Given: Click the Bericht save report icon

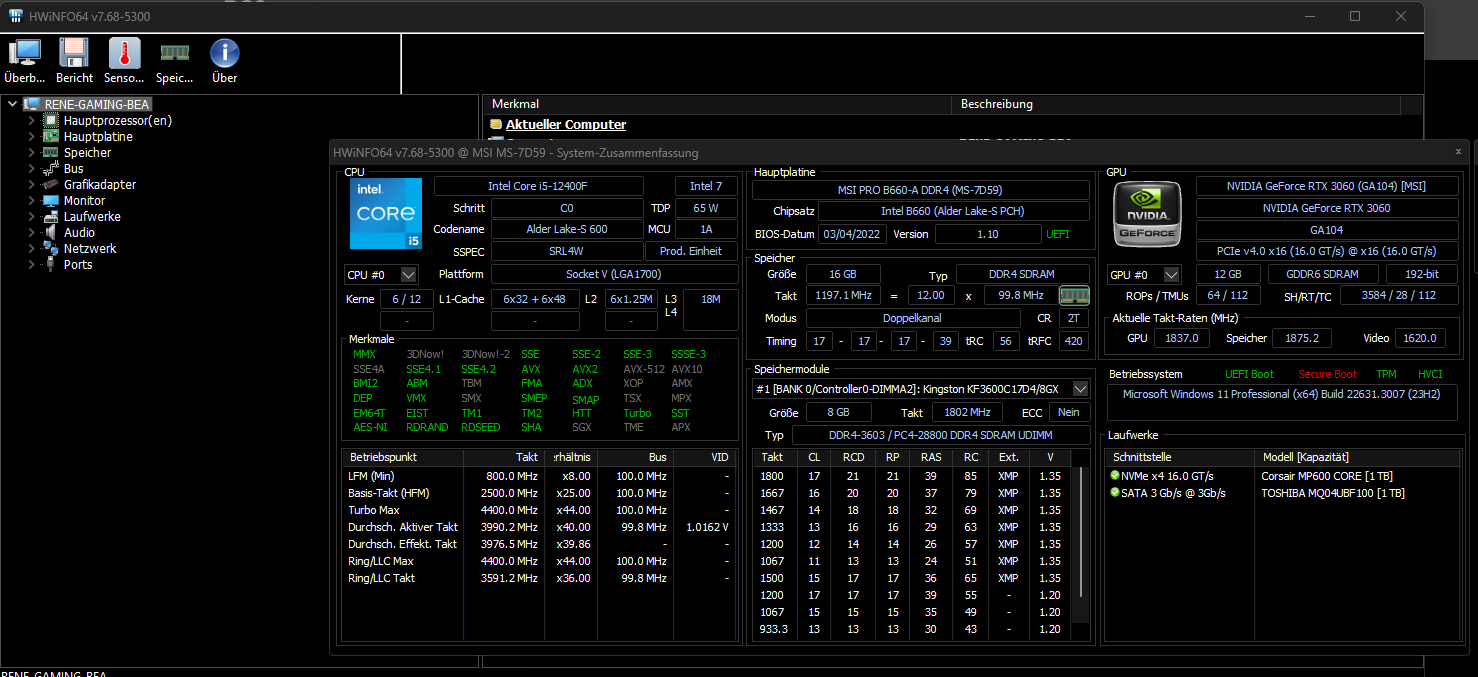Looking at the screenshot, I should point(74,53).
